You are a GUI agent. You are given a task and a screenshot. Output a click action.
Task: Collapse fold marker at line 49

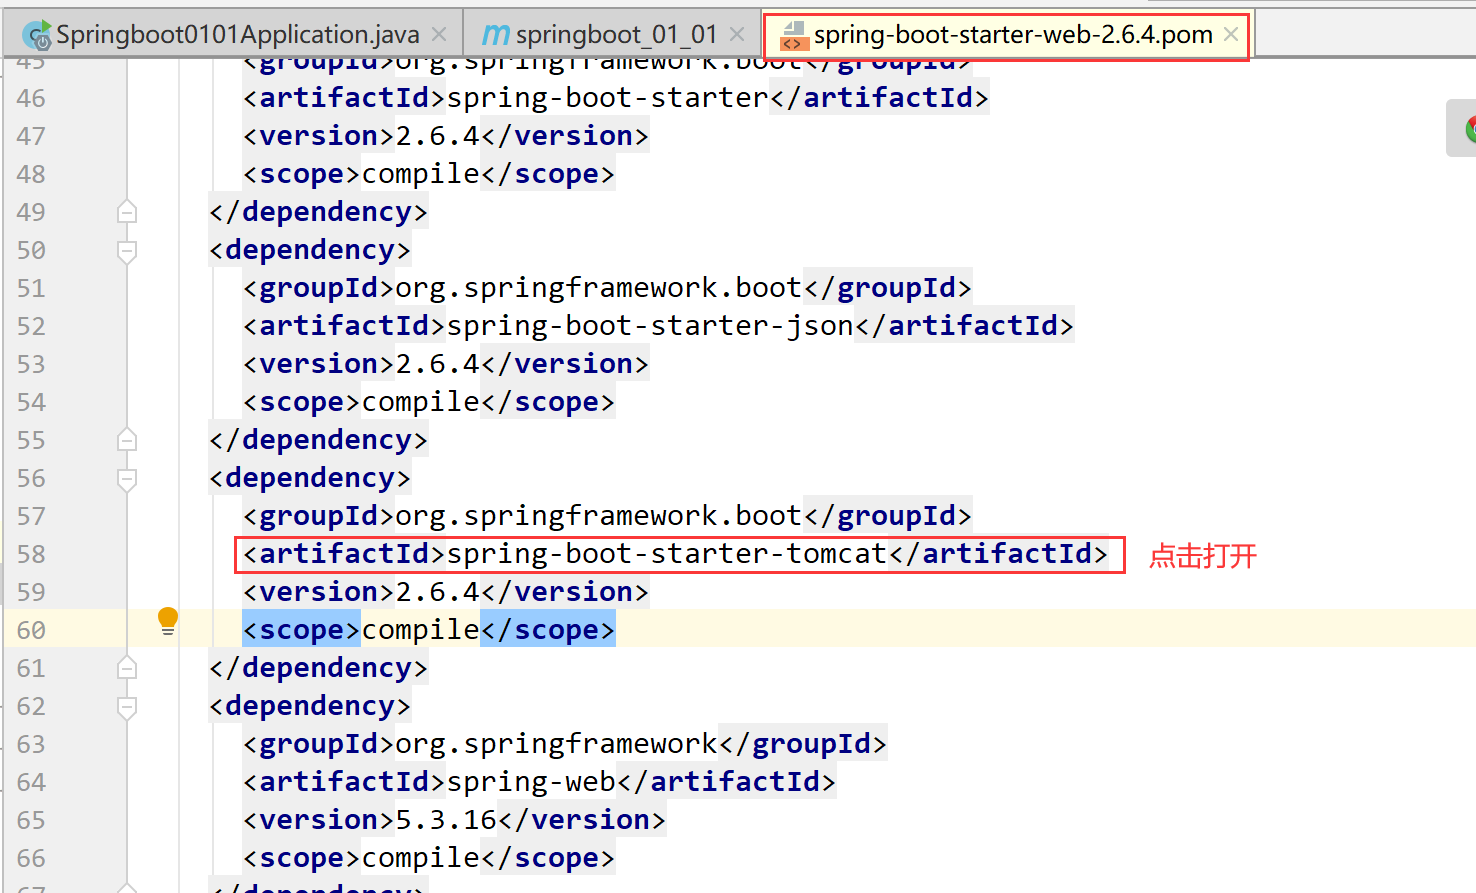(x=127, y=212)
